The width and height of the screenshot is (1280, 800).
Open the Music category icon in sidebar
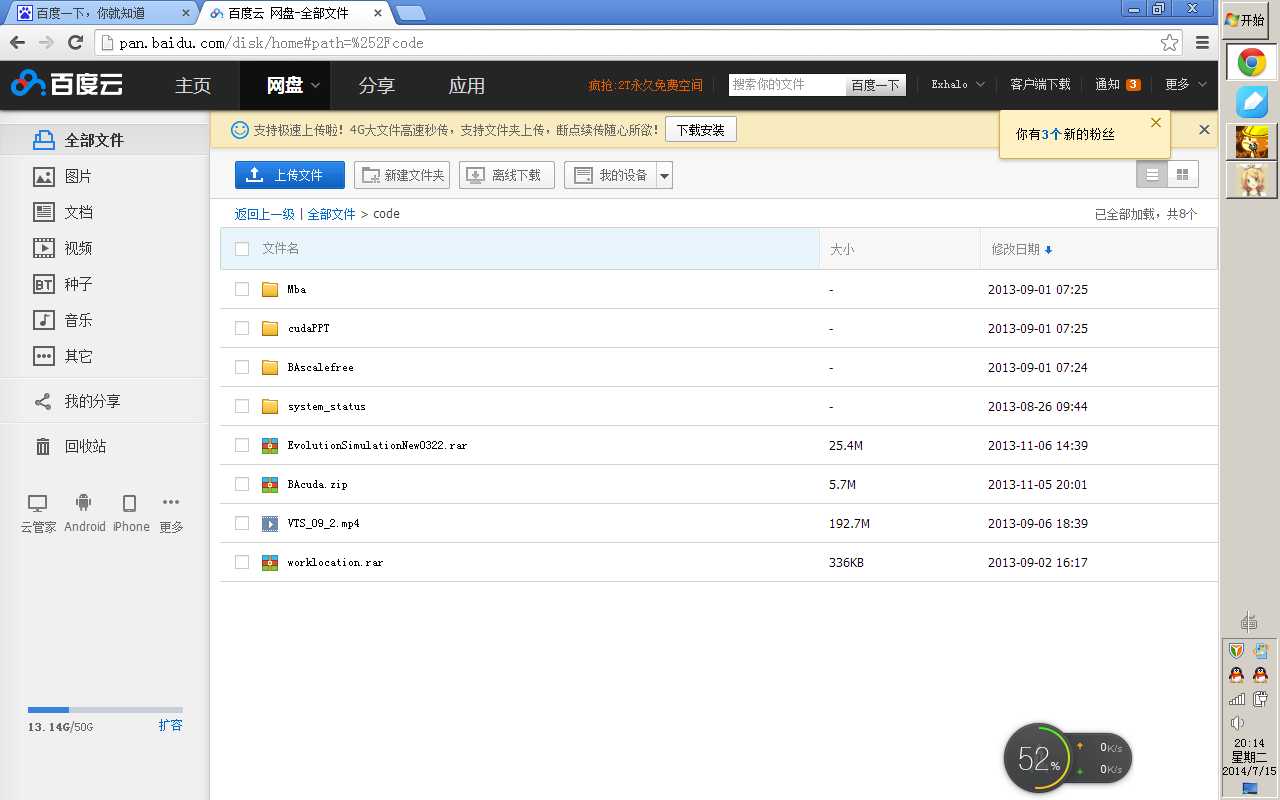(43, 320)
